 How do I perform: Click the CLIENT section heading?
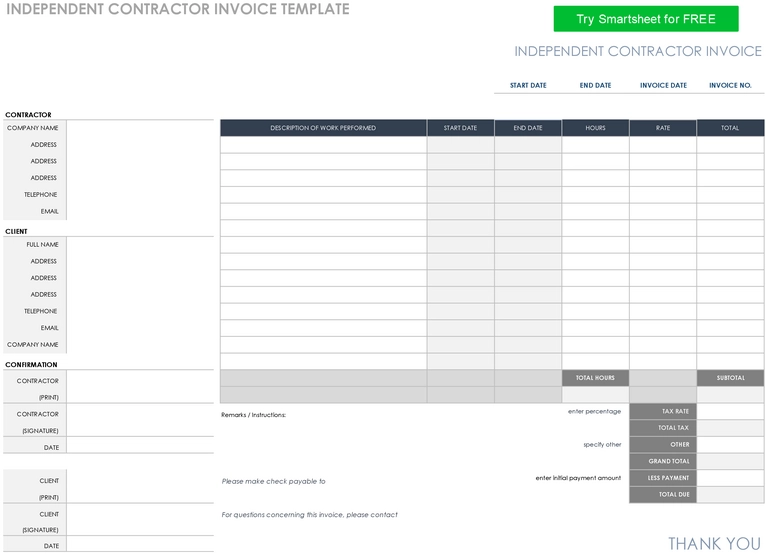point(16,232)
